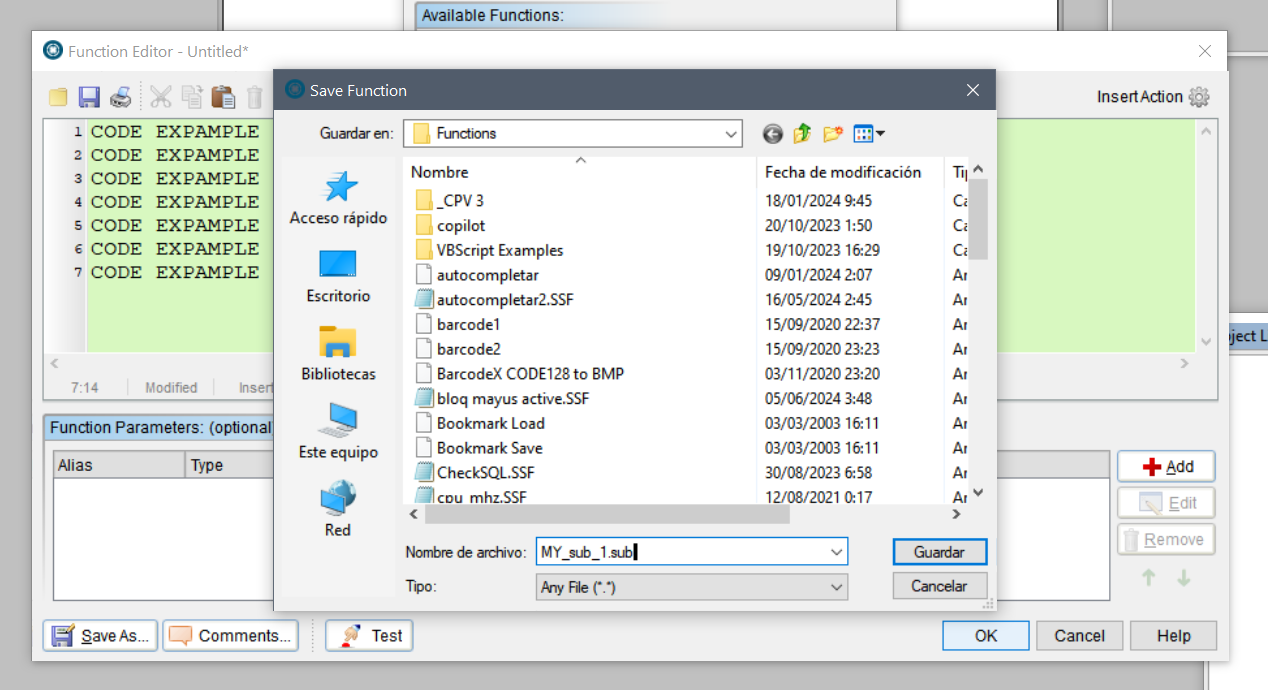The height and width of the screenshot is (690, 1268).
Task: Expand the Guardar en folder dropdown
Action: pyautogui.click(x=730, y=133)
